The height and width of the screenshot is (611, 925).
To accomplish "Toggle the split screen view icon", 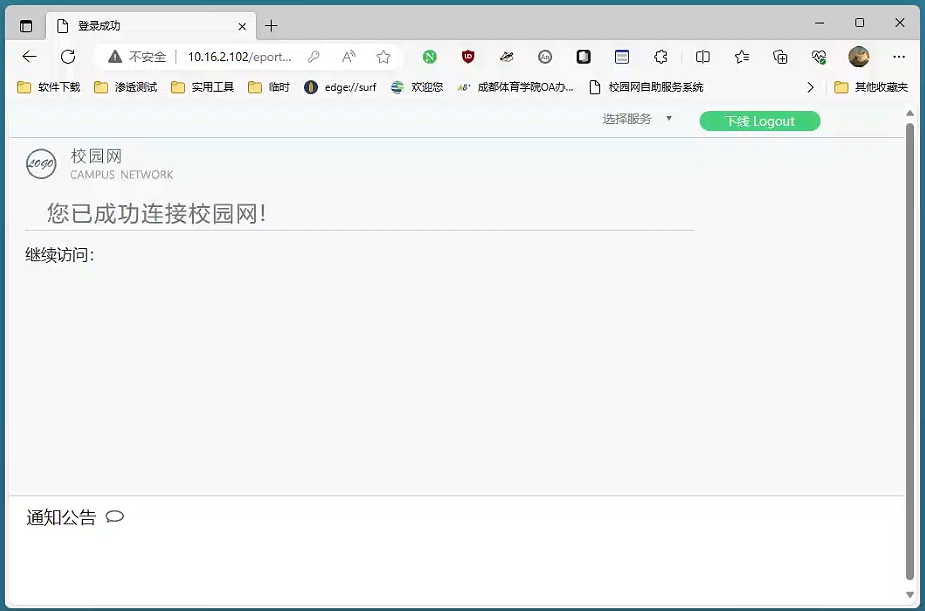I will pyautogui.click(x=703, y=57).
